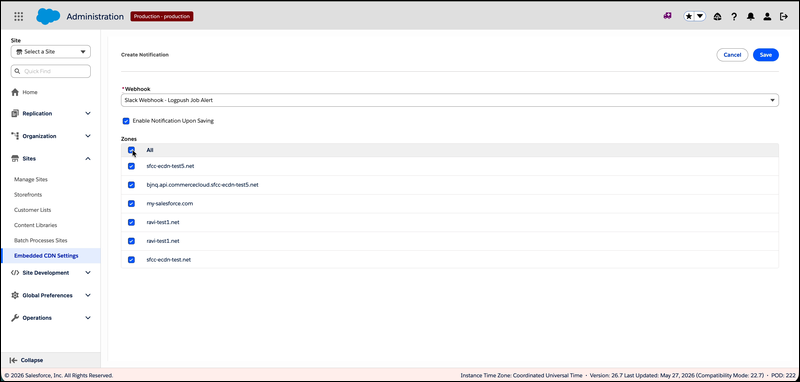The width and height of the screenshot is (800, 382).
Task: Expand the Site Development chevron
Action: click(88, 273)
